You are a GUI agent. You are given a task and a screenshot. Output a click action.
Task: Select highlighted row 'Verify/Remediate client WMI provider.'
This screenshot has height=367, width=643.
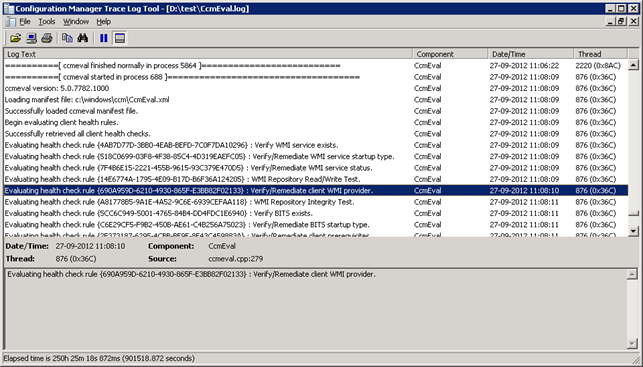click(316, 191)
